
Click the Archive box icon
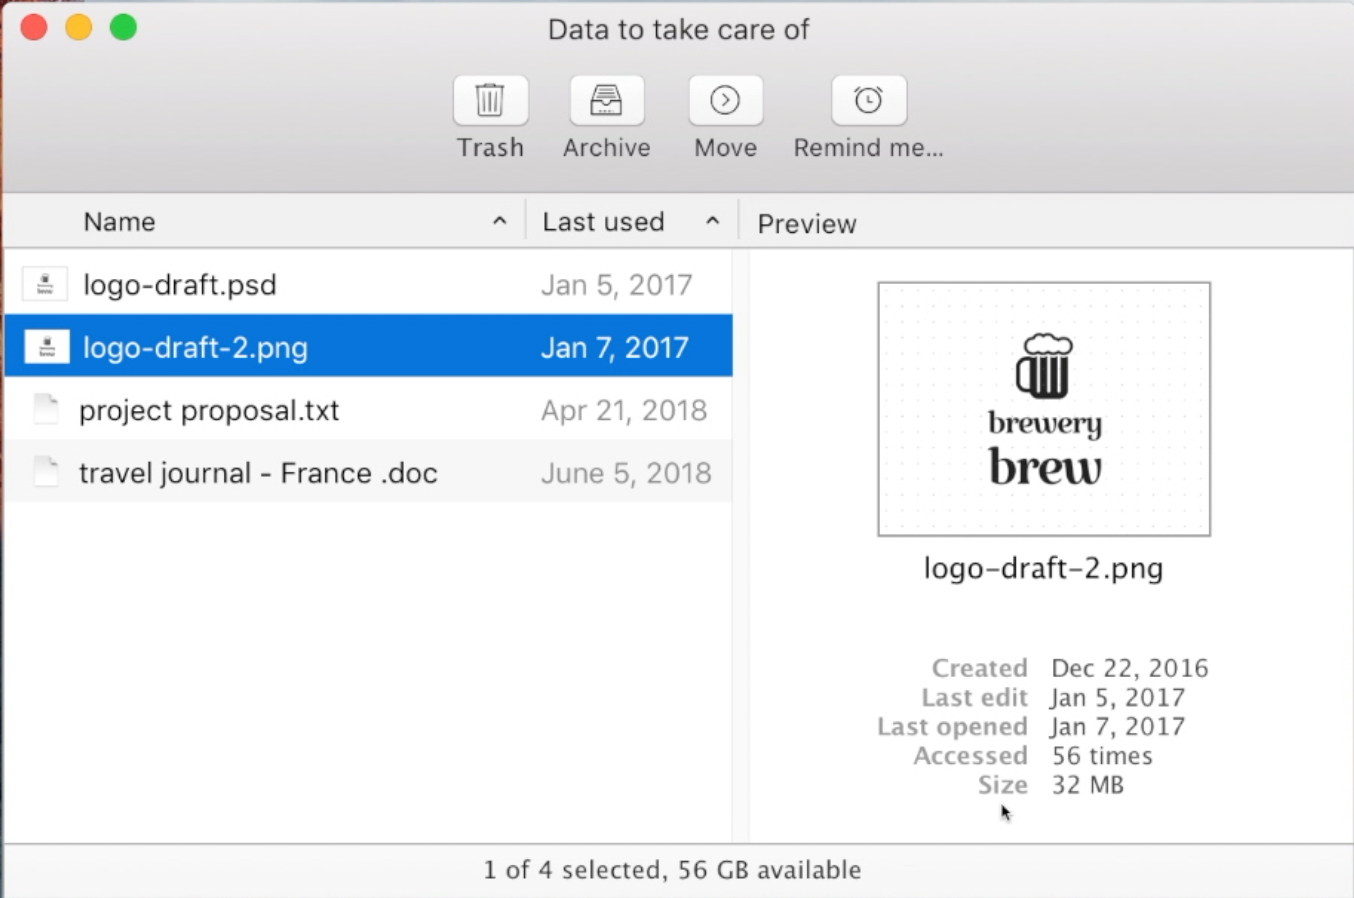[x=606, y=100]
